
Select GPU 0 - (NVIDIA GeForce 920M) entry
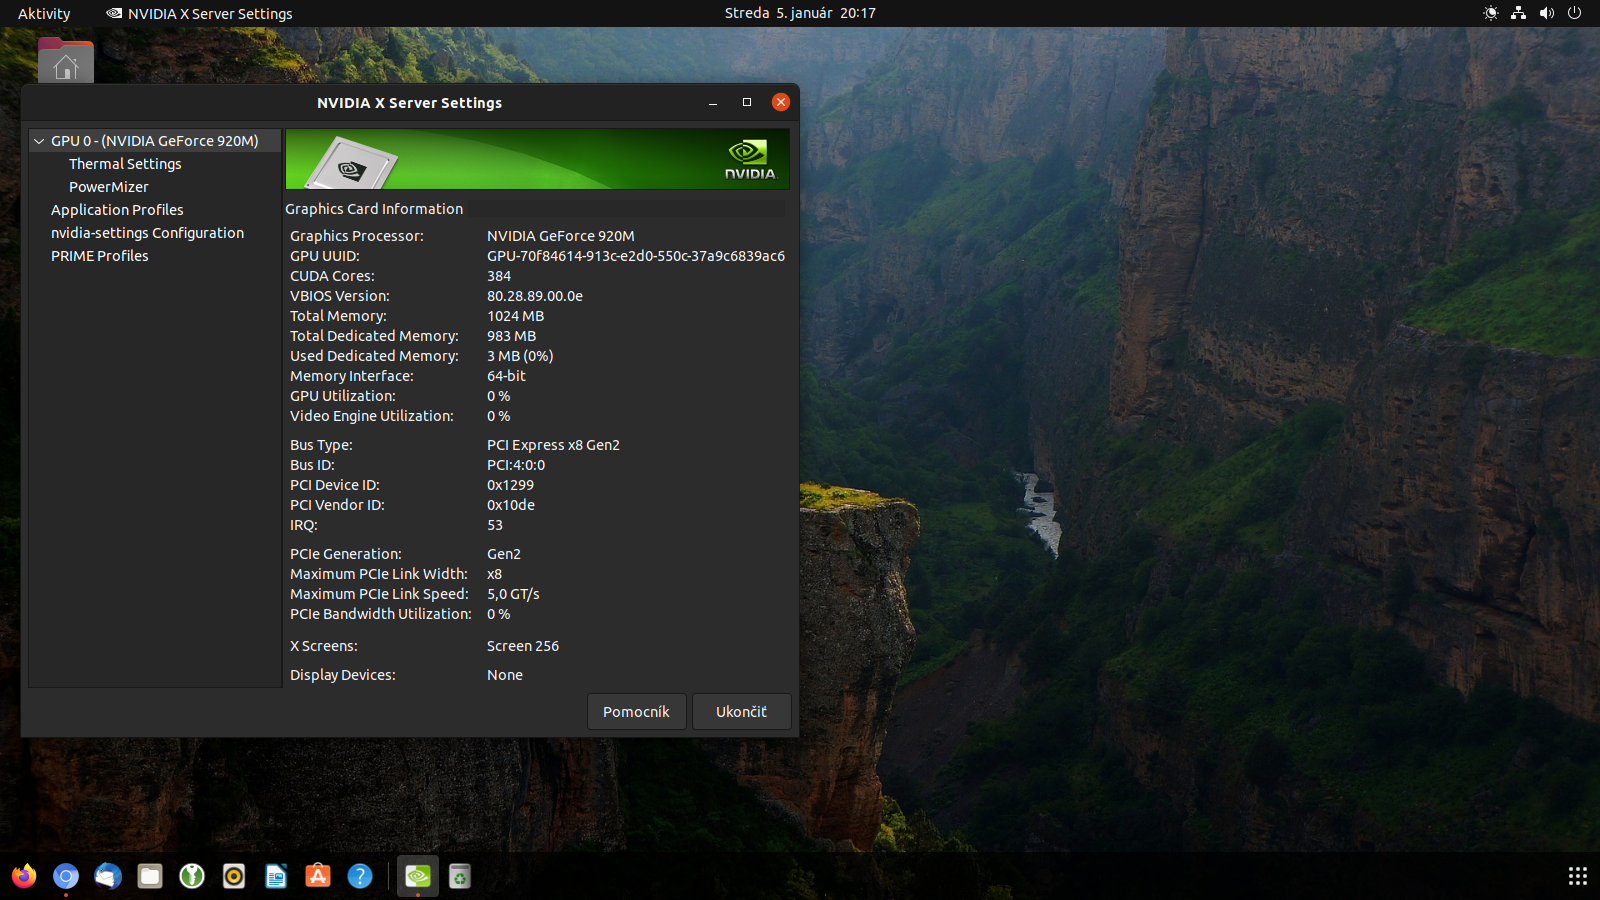[x=154, y=141]
